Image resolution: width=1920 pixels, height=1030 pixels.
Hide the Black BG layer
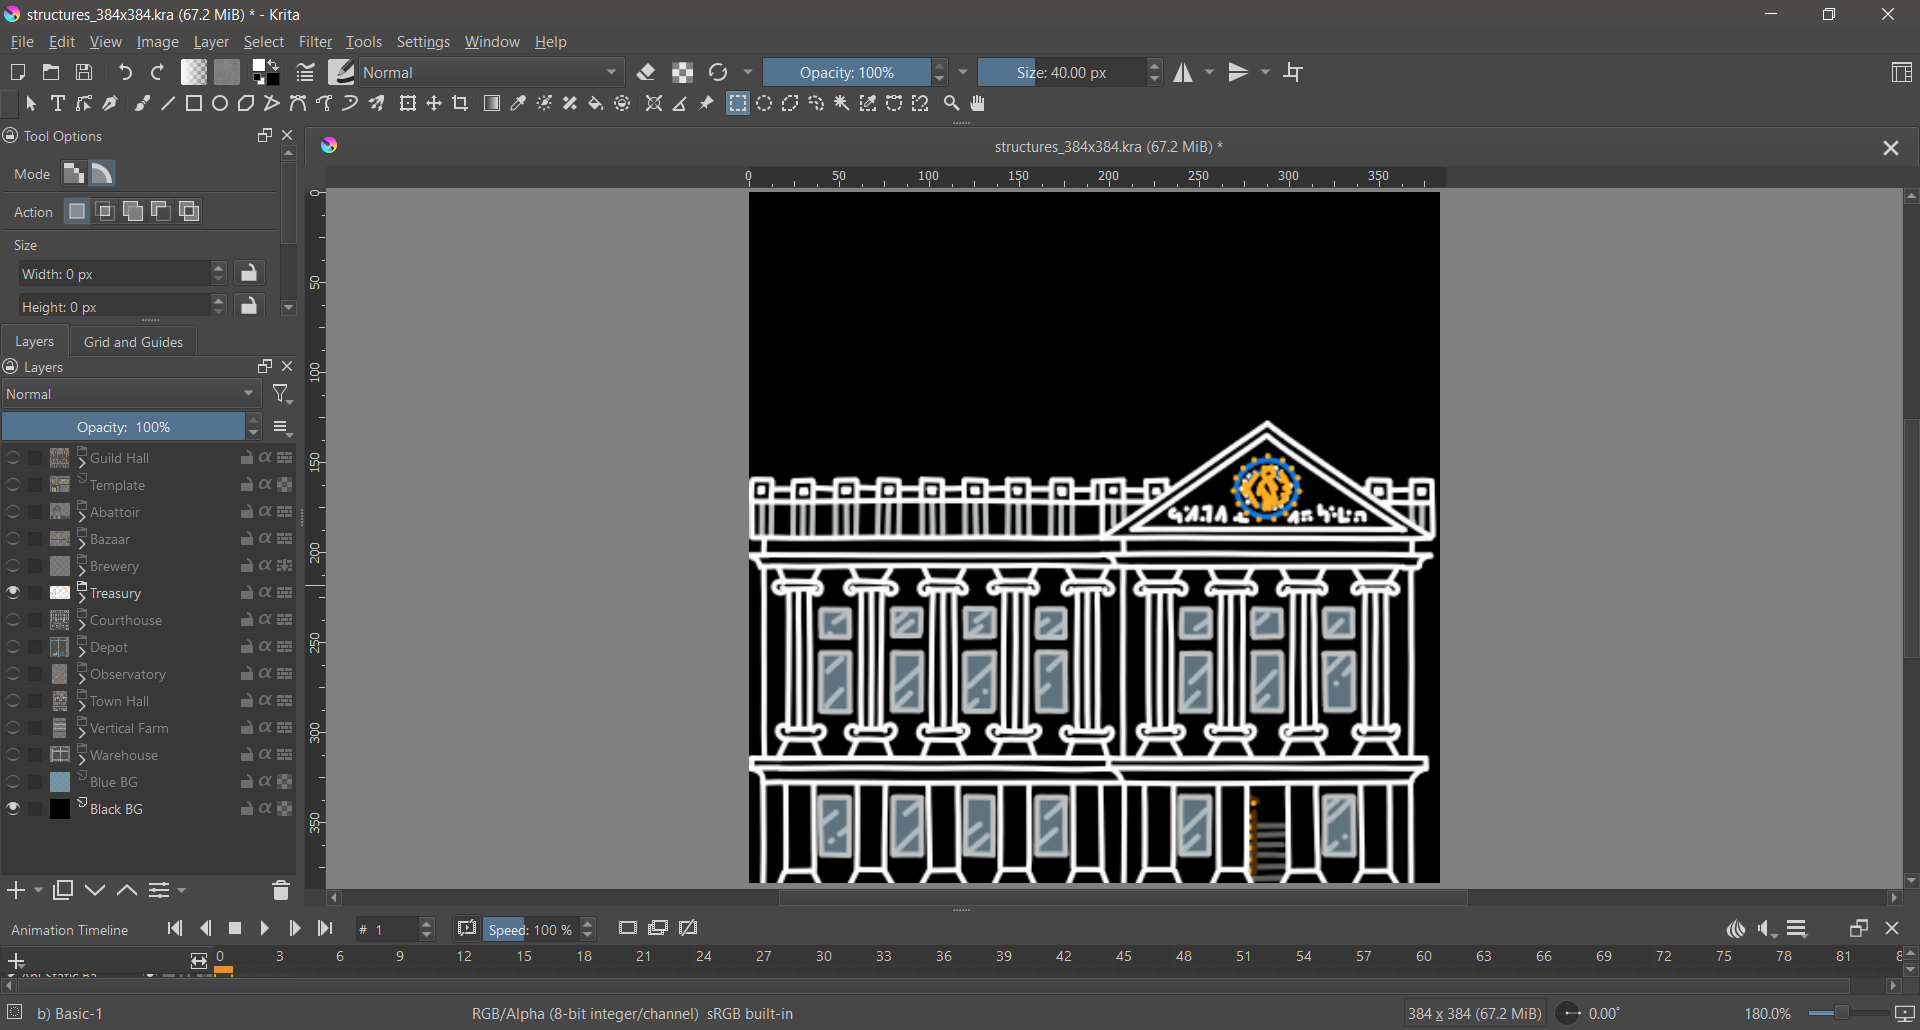[x=13, y=810]
